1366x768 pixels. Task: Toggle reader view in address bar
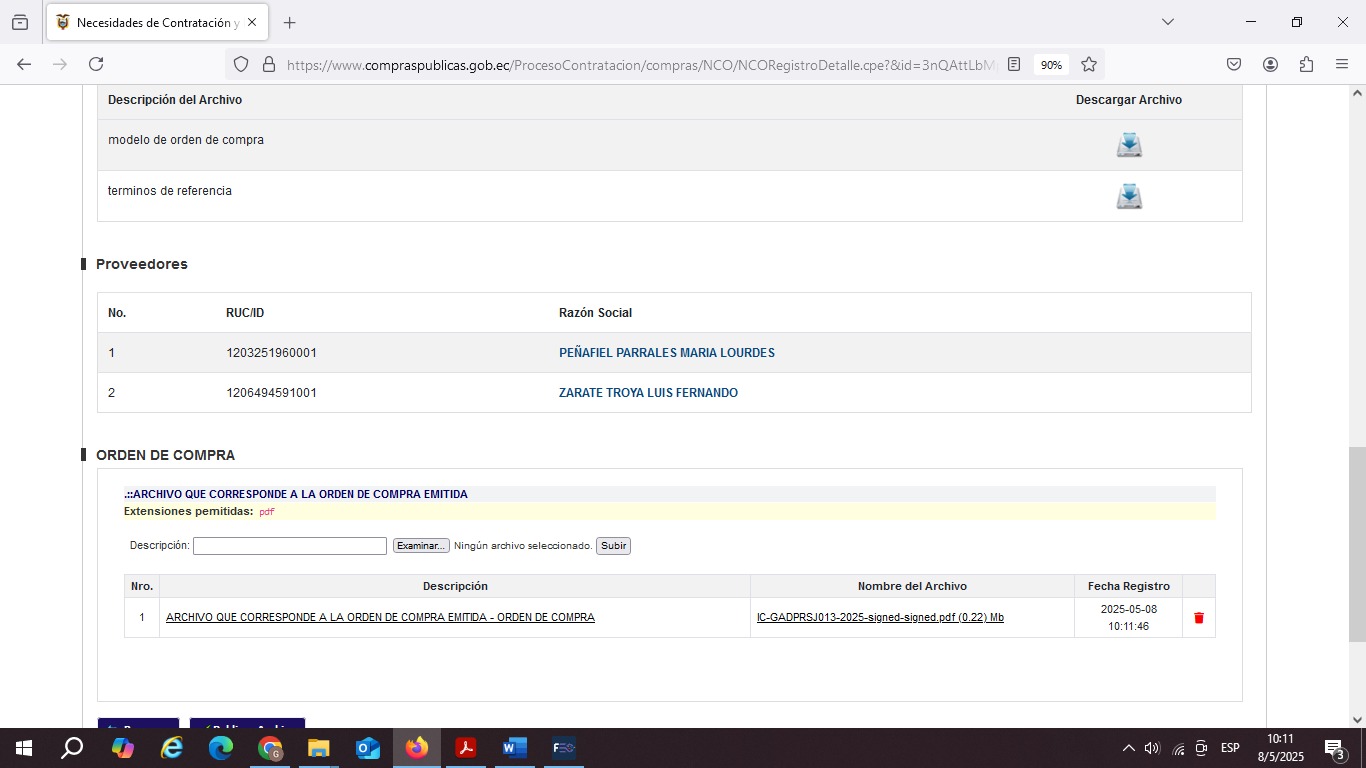coord(1014,64)
